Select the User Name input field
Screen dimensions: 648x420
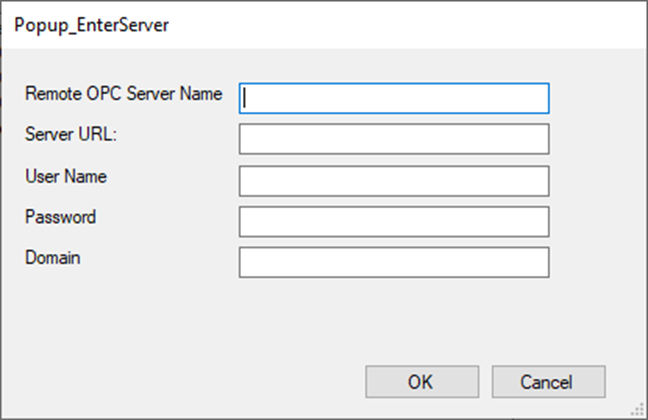coord(394,181)
